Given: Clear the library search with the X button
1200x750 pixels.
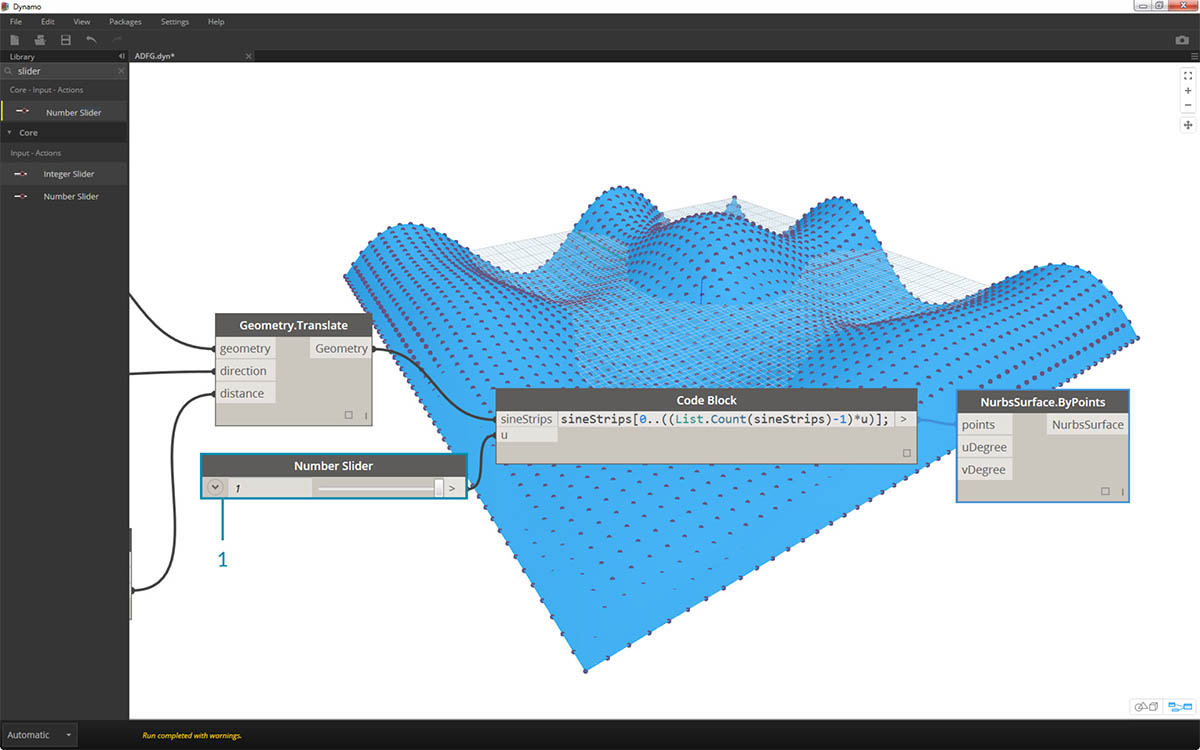Looking at the screenshot, I should point(121,72).
